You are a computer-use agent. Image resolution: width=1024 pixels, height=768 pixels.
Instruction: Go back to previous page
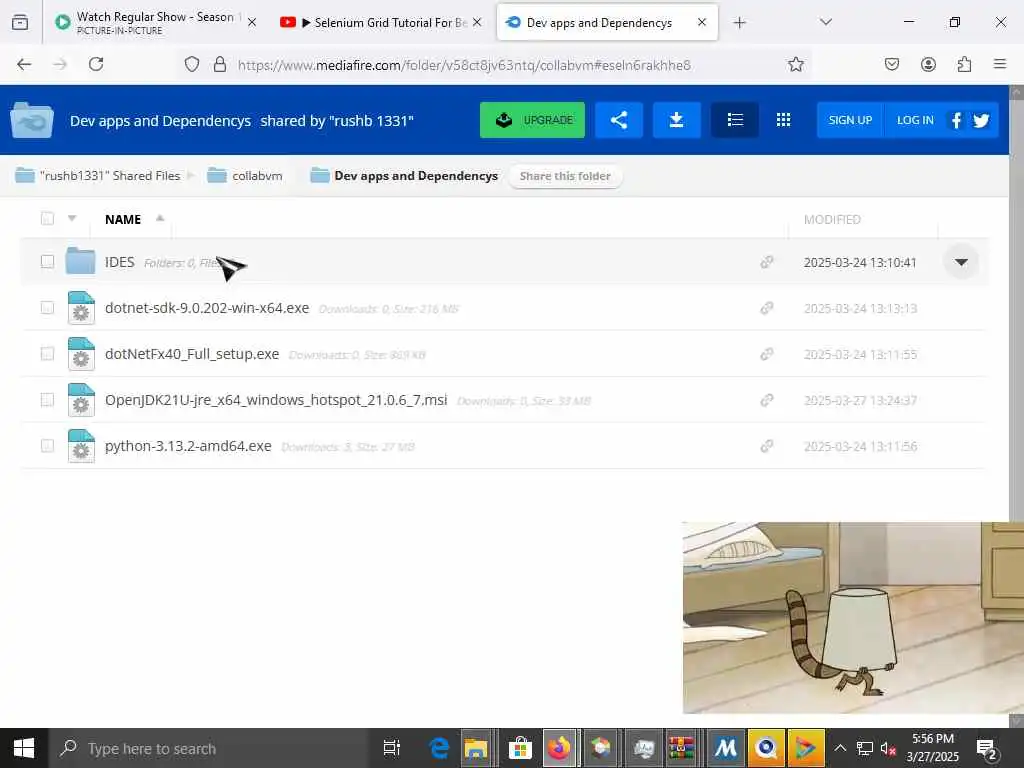pyautogui.click(x=24, y=64)
